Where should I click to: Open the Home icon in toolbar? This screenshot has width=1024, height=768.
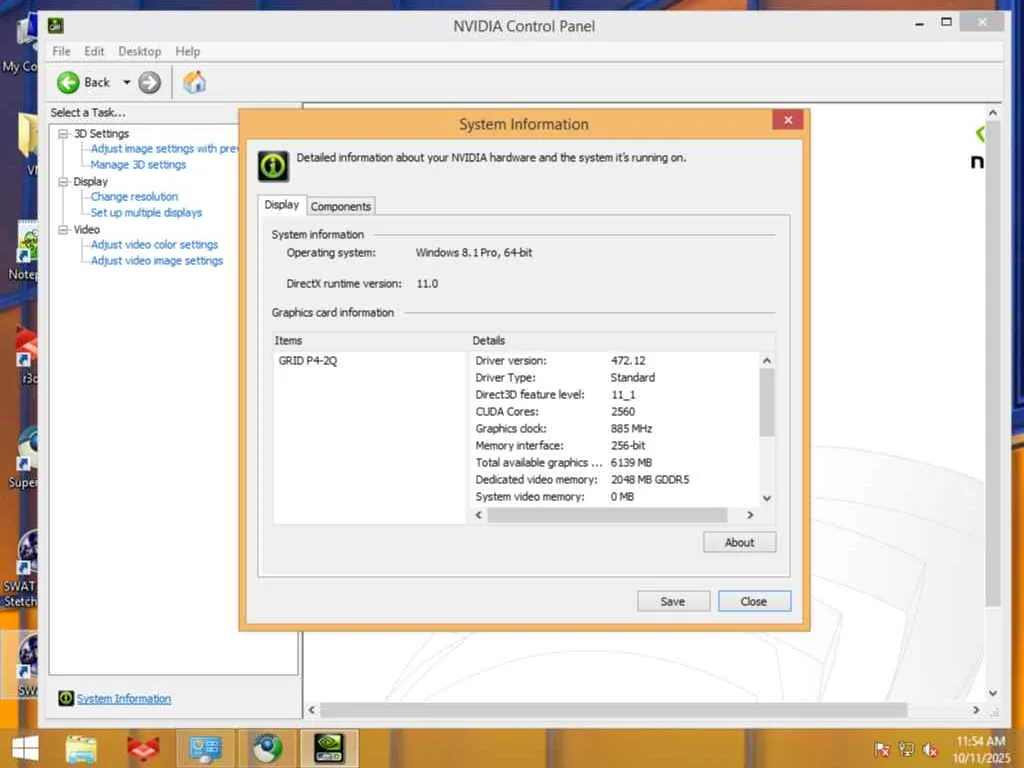click(x=195, y=82)
